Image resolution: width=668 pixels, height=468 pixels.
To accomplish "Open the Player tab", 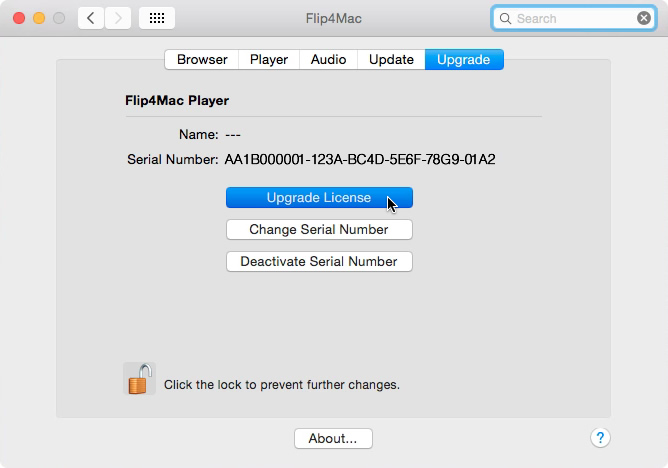I will click(269, 60).
